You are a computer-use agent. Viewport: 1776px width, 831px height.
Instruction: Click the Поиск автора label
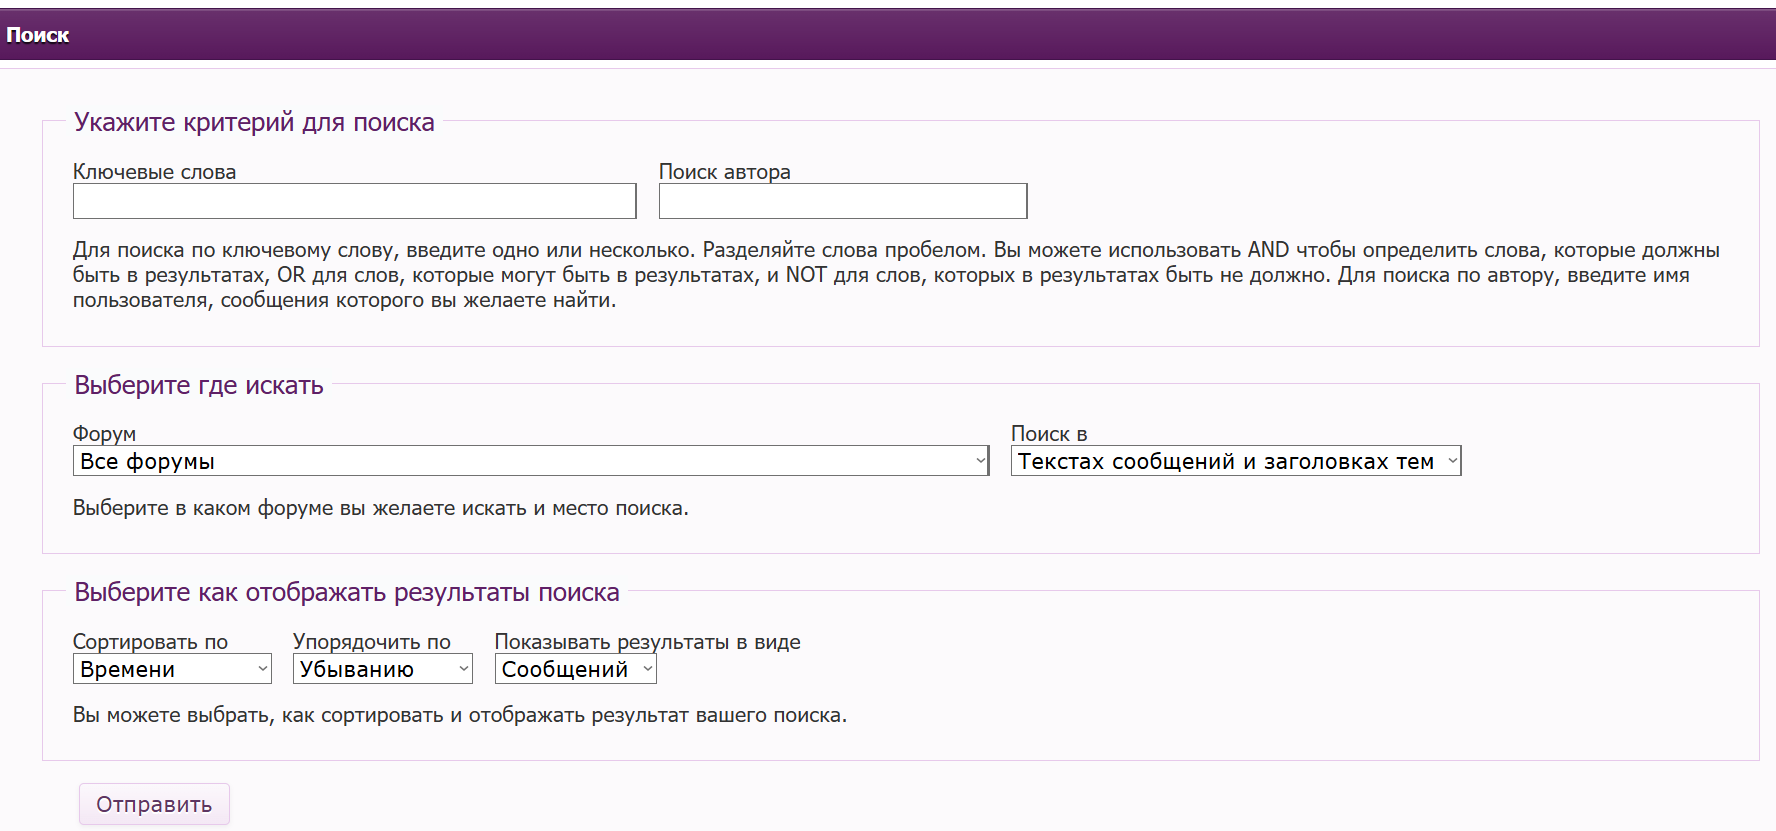[x=724, y=172]
